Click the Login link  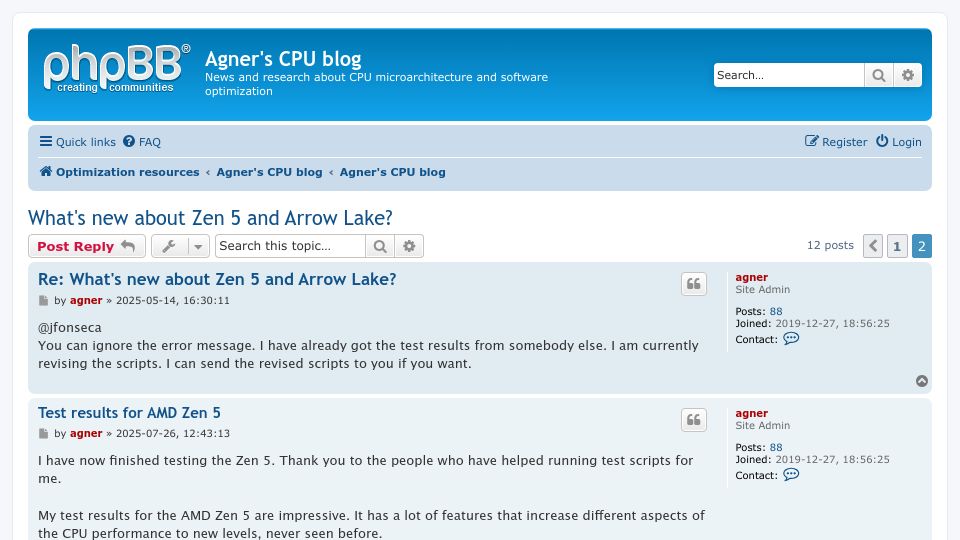pyautogui.click(x=899, y=142)
